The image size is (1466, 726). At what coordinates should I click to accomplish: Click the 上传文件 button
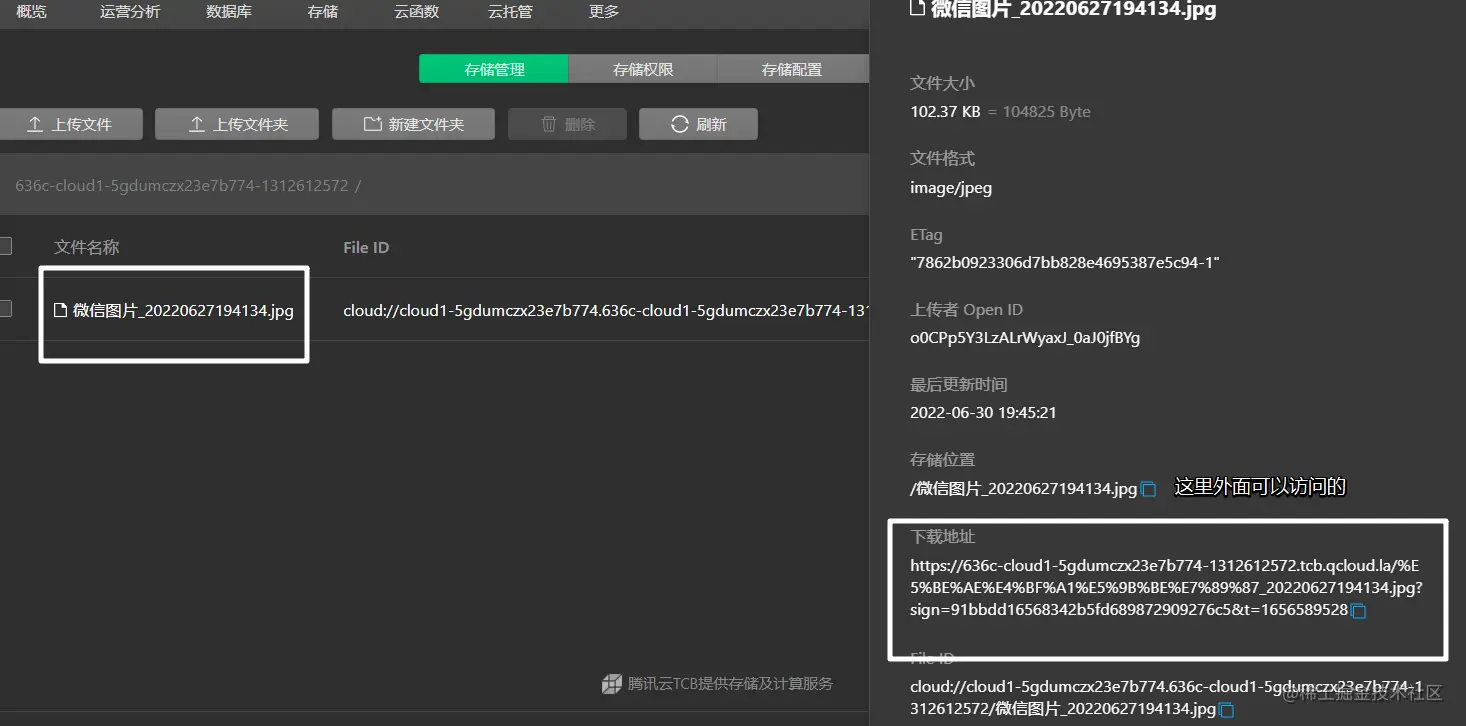tap(70, 124)
